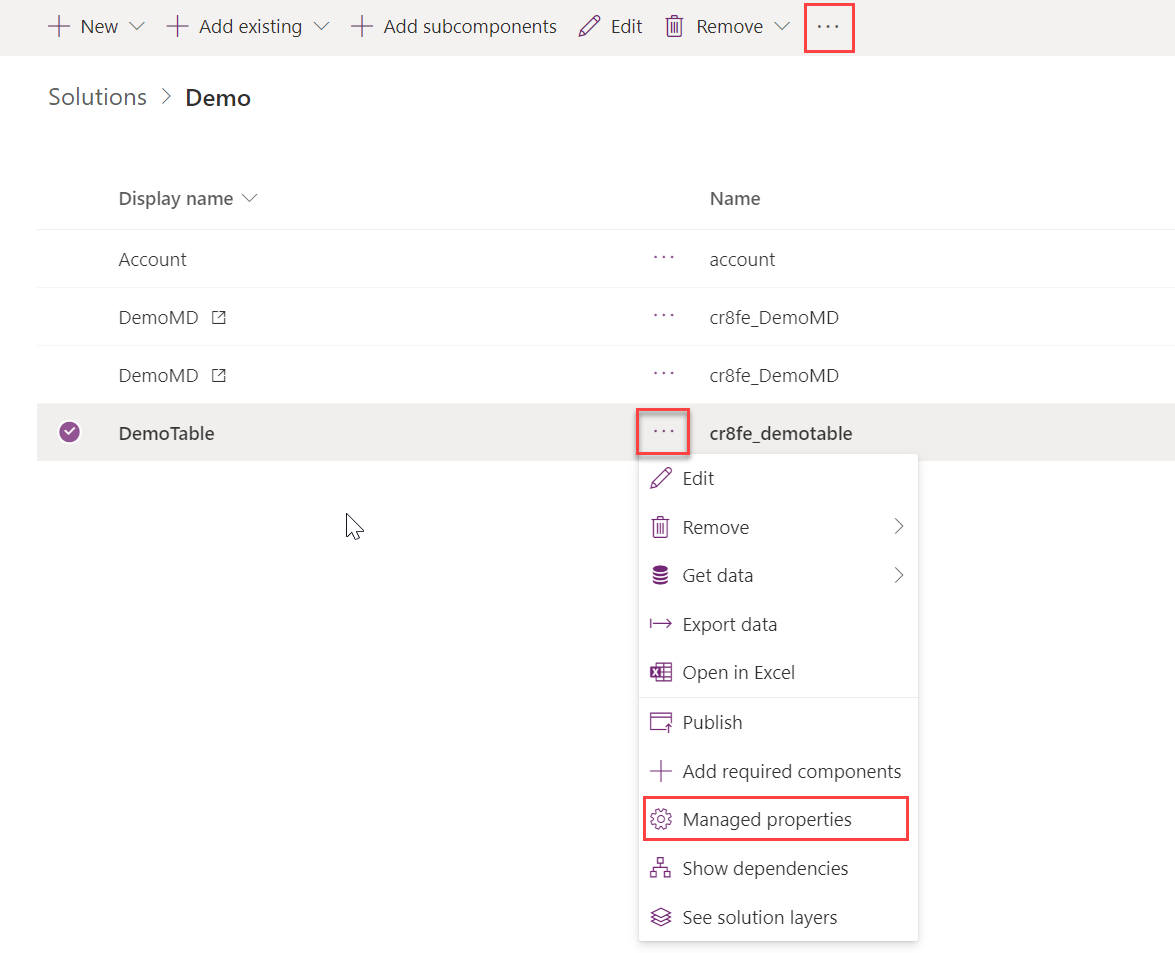Click the Edit pencil icon in top toolbar
Image resolution: width=1175 pixels, height=953 pixels.
coord(589,26)
